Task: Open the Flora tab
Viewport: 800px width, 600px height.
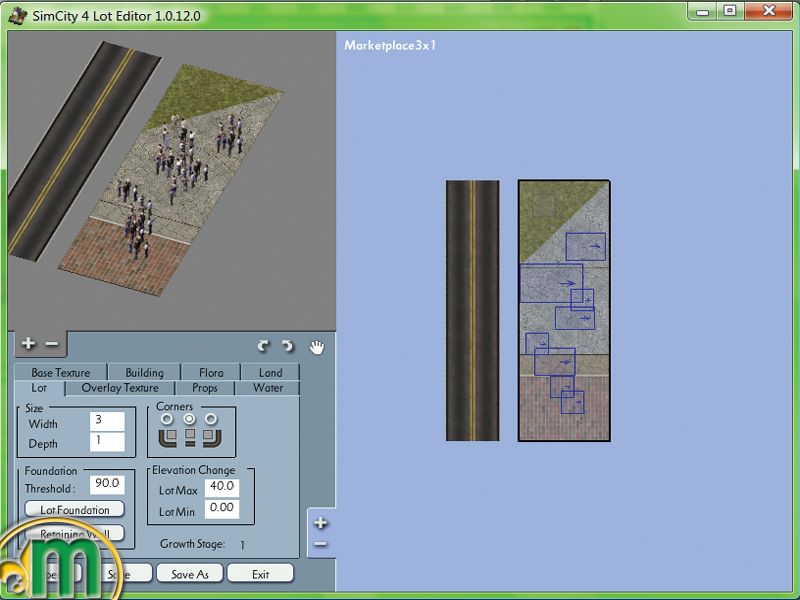Action: (x=211, y=372)
